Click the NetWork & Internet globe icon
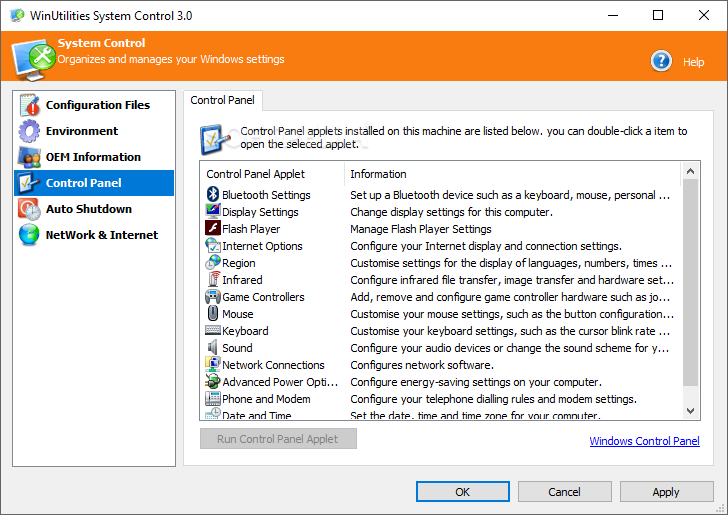This screenshot has width=728, height=515. coord(29,235)
